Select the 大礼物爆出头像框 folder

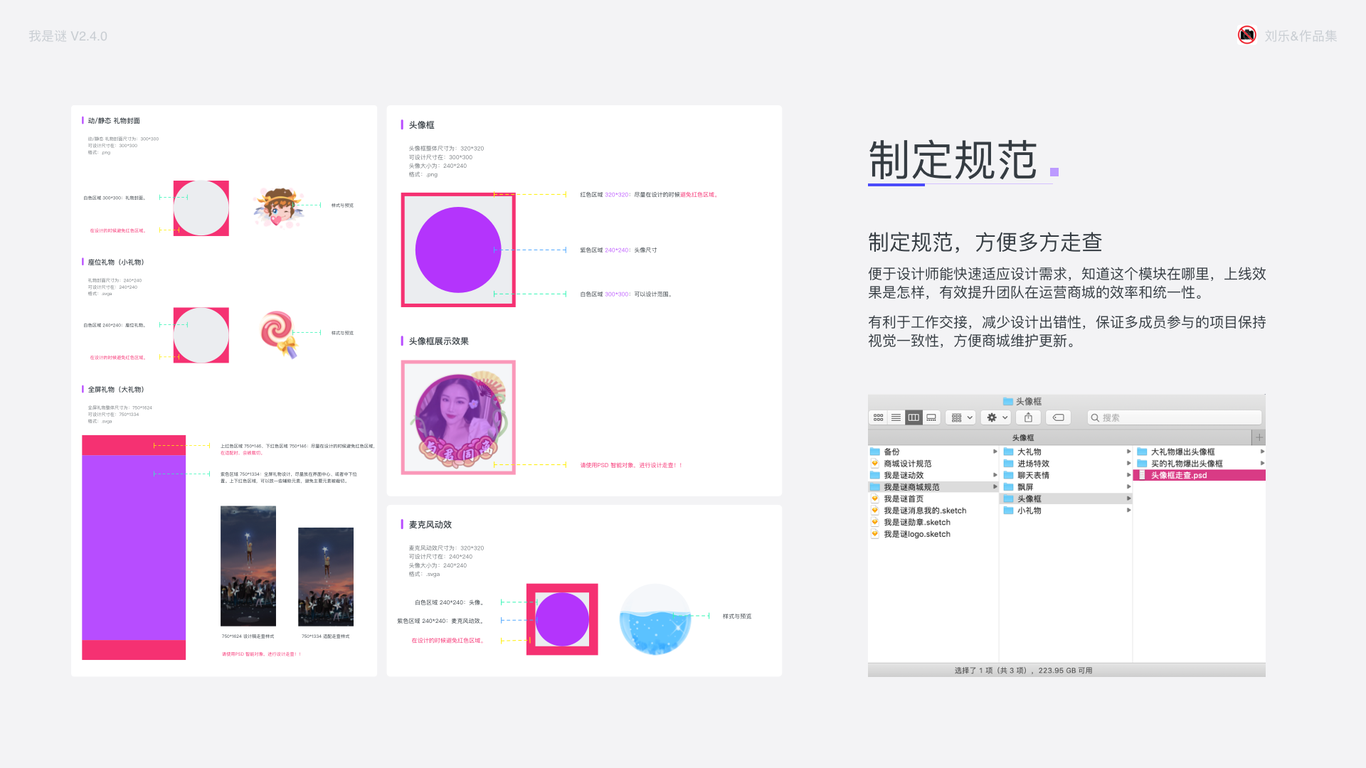pos(1200,452)
